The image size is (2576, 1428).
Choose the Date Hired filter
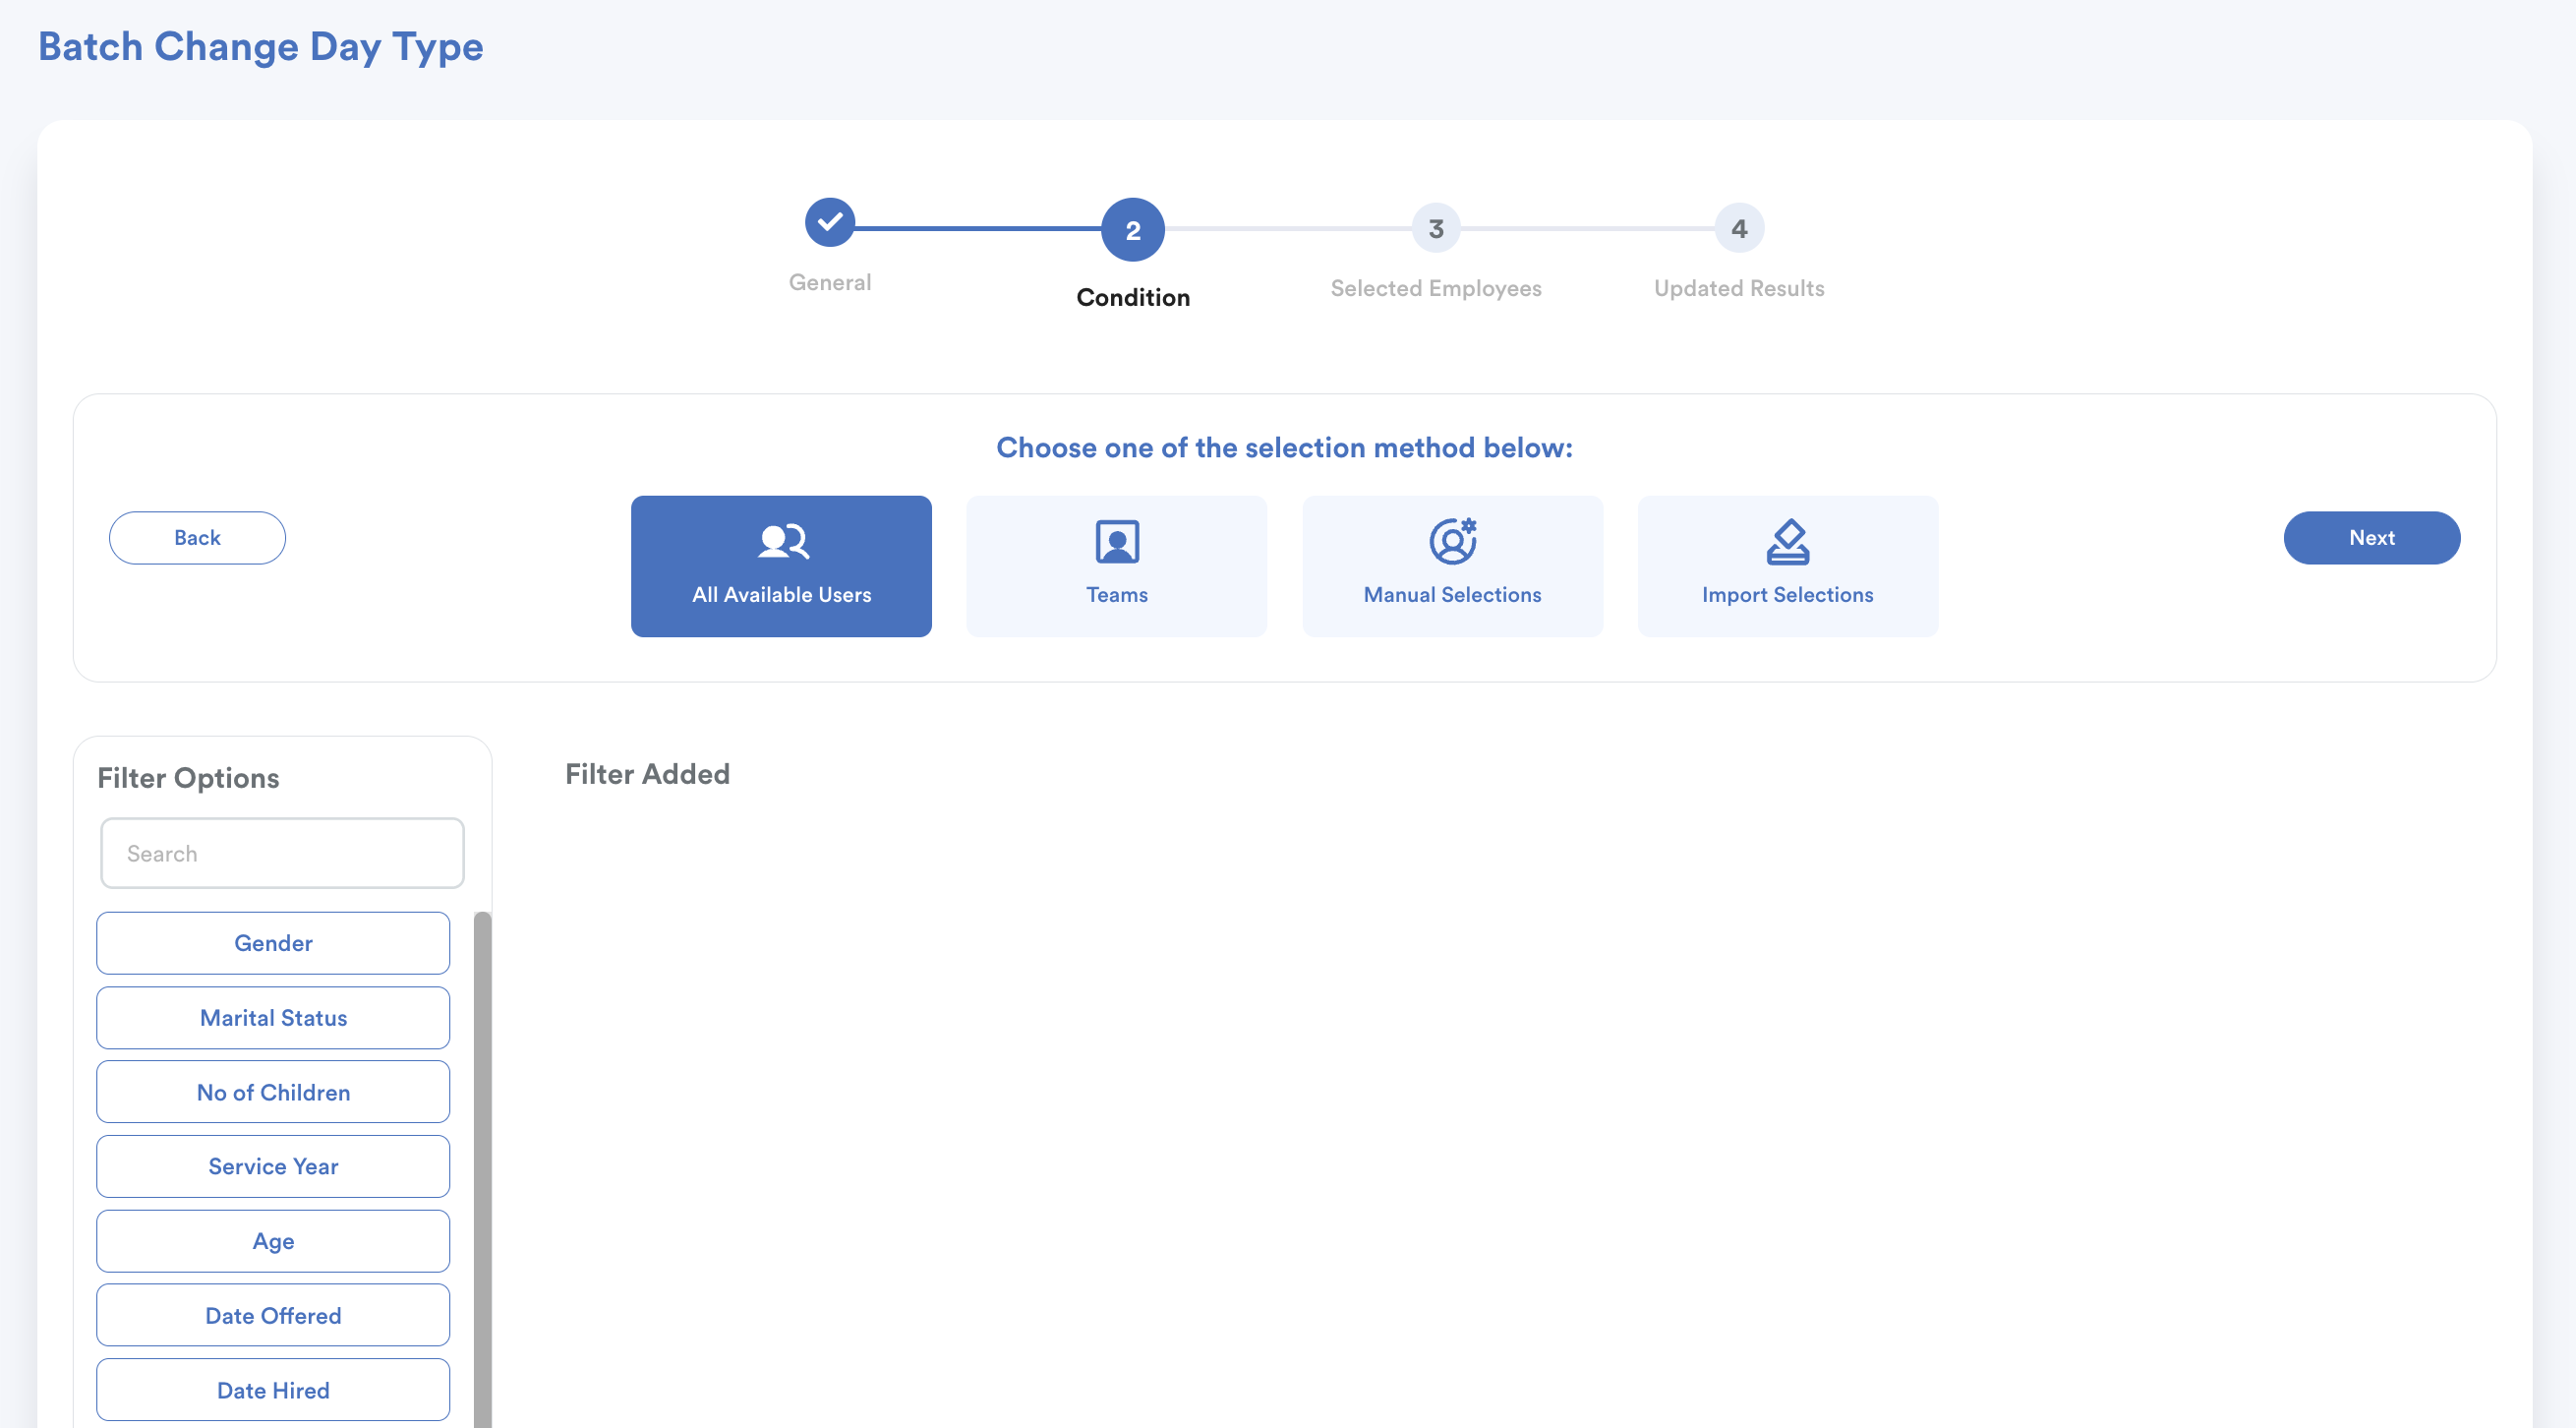(x=273, y=1390)
